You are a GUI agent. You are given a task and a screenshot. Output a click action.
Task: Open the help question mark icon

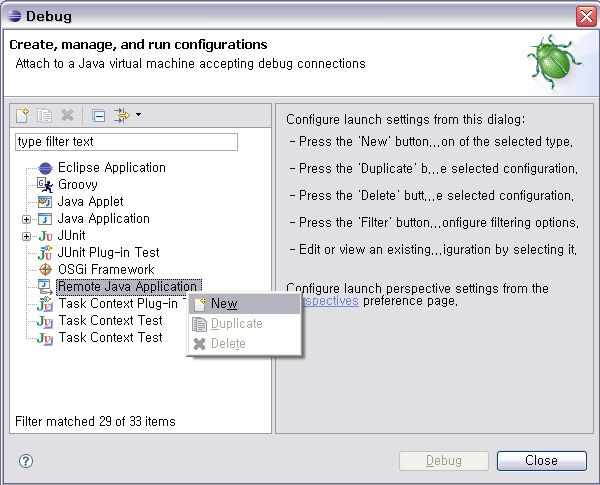(26, 461)
